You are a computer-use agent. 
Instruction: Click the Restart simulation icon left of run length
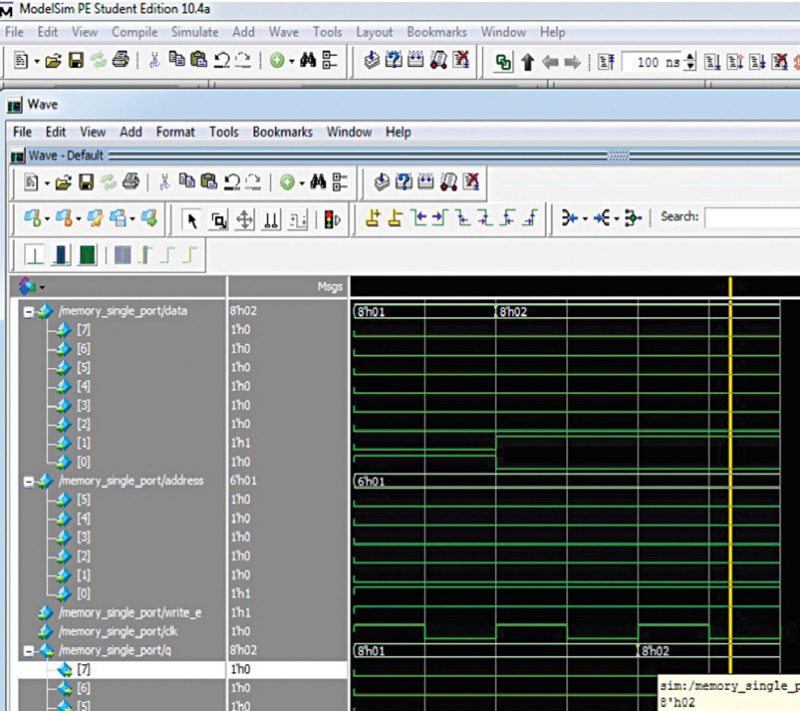click(x=605, y=62)
